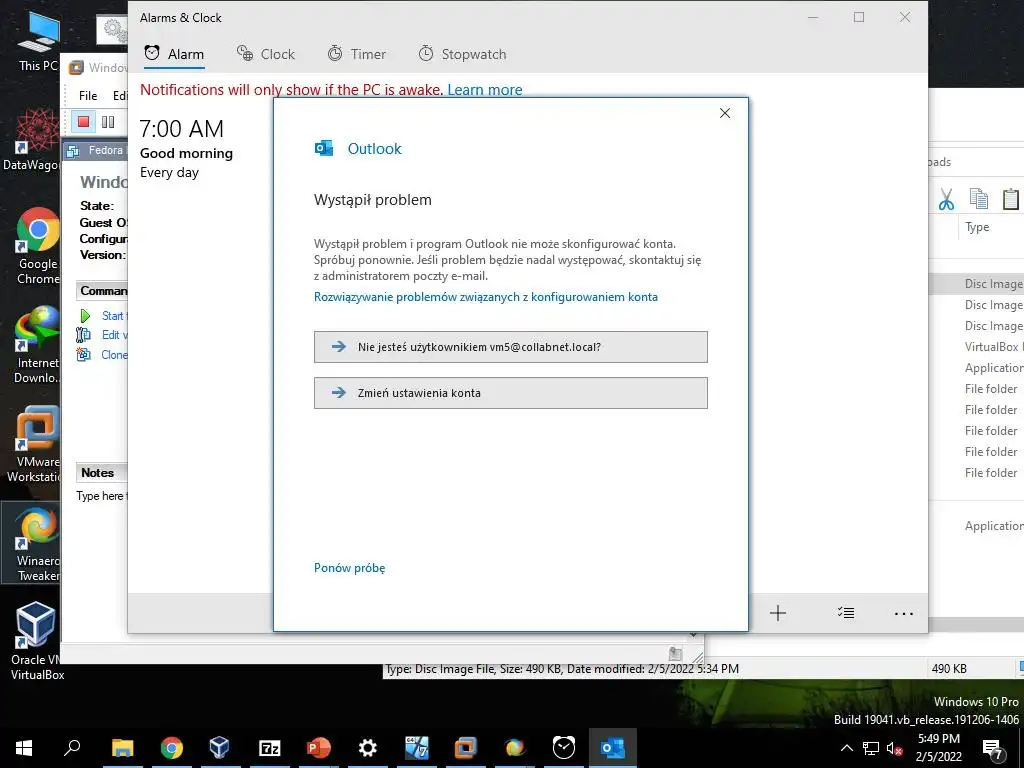
Task: Open the Oracle VM VirtualBox desktop shortcut
Action: [x=37, y=642]
